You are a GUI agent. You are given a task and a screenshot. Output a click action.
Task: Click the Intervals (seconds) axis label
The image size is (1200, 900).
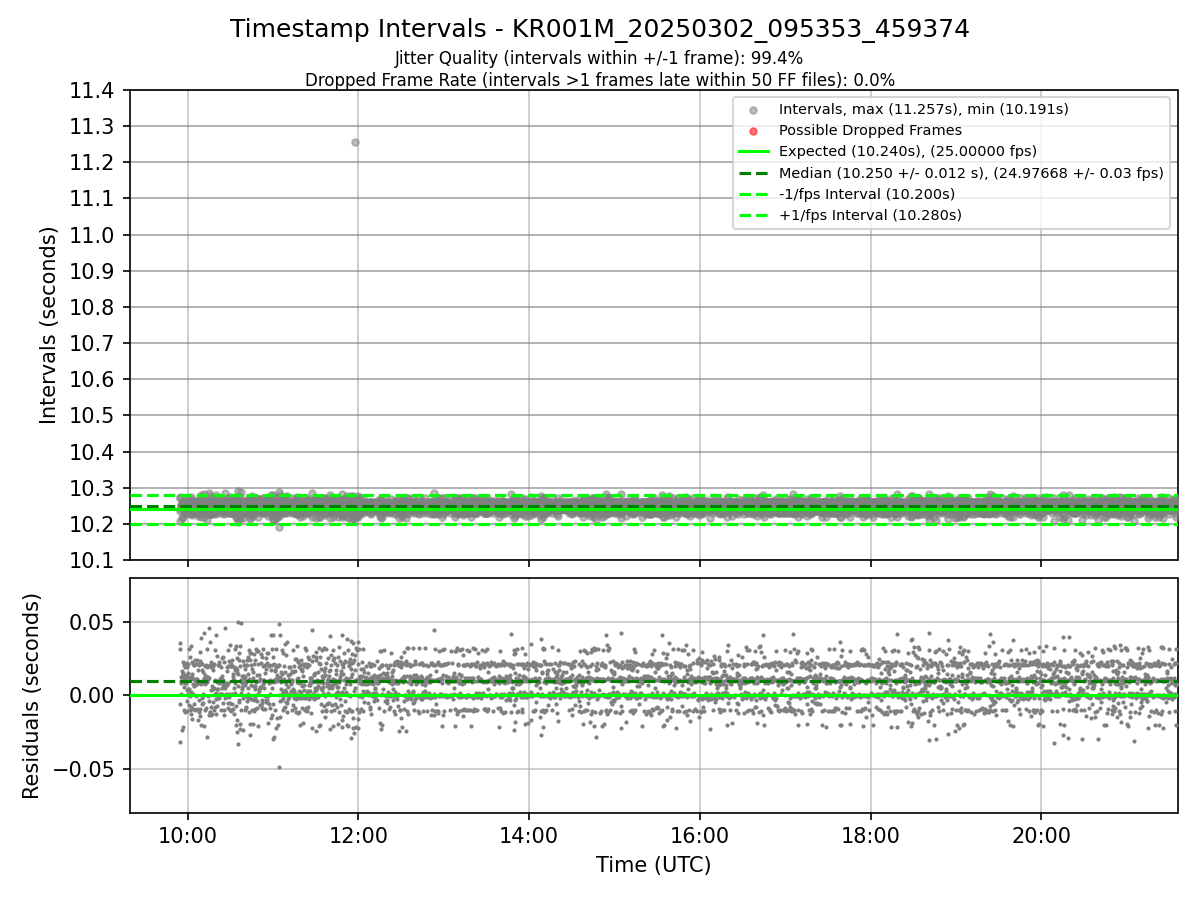tap(49, 325)
